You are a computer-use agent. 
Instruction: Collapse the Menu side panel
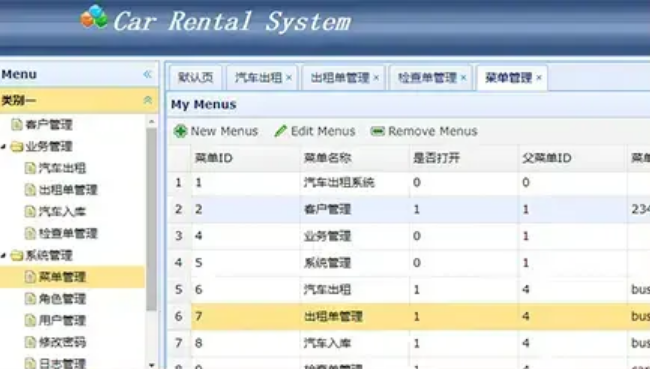[x=147, y=75]
